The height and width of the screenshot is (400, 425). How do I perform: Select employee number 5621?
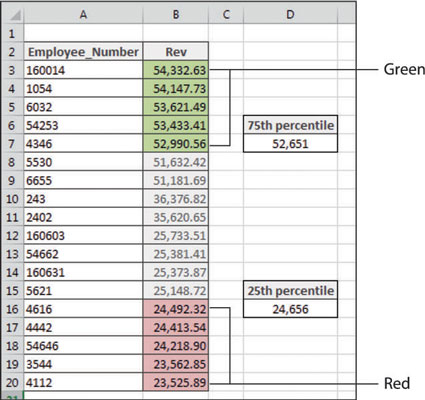point(83,291)
